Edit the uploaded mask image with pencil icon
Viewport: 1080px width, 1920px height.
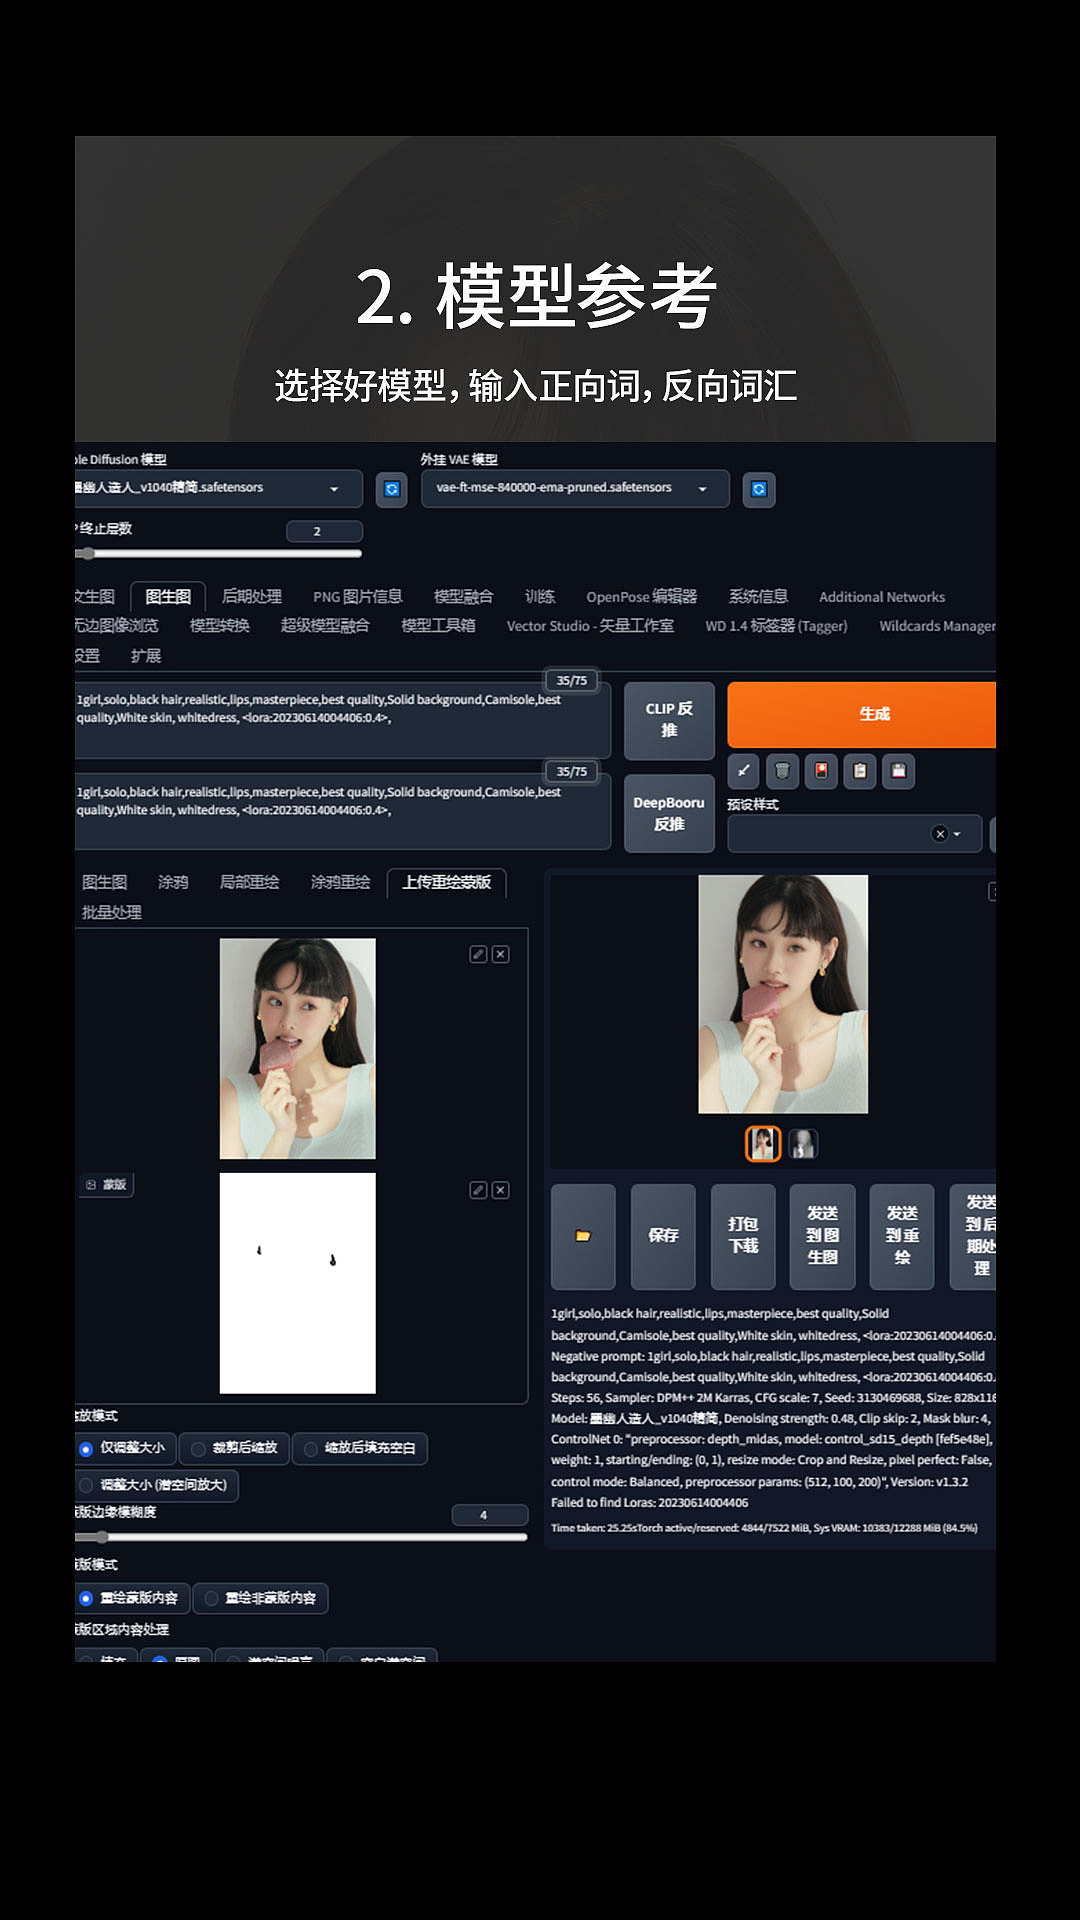[478, 1190]
